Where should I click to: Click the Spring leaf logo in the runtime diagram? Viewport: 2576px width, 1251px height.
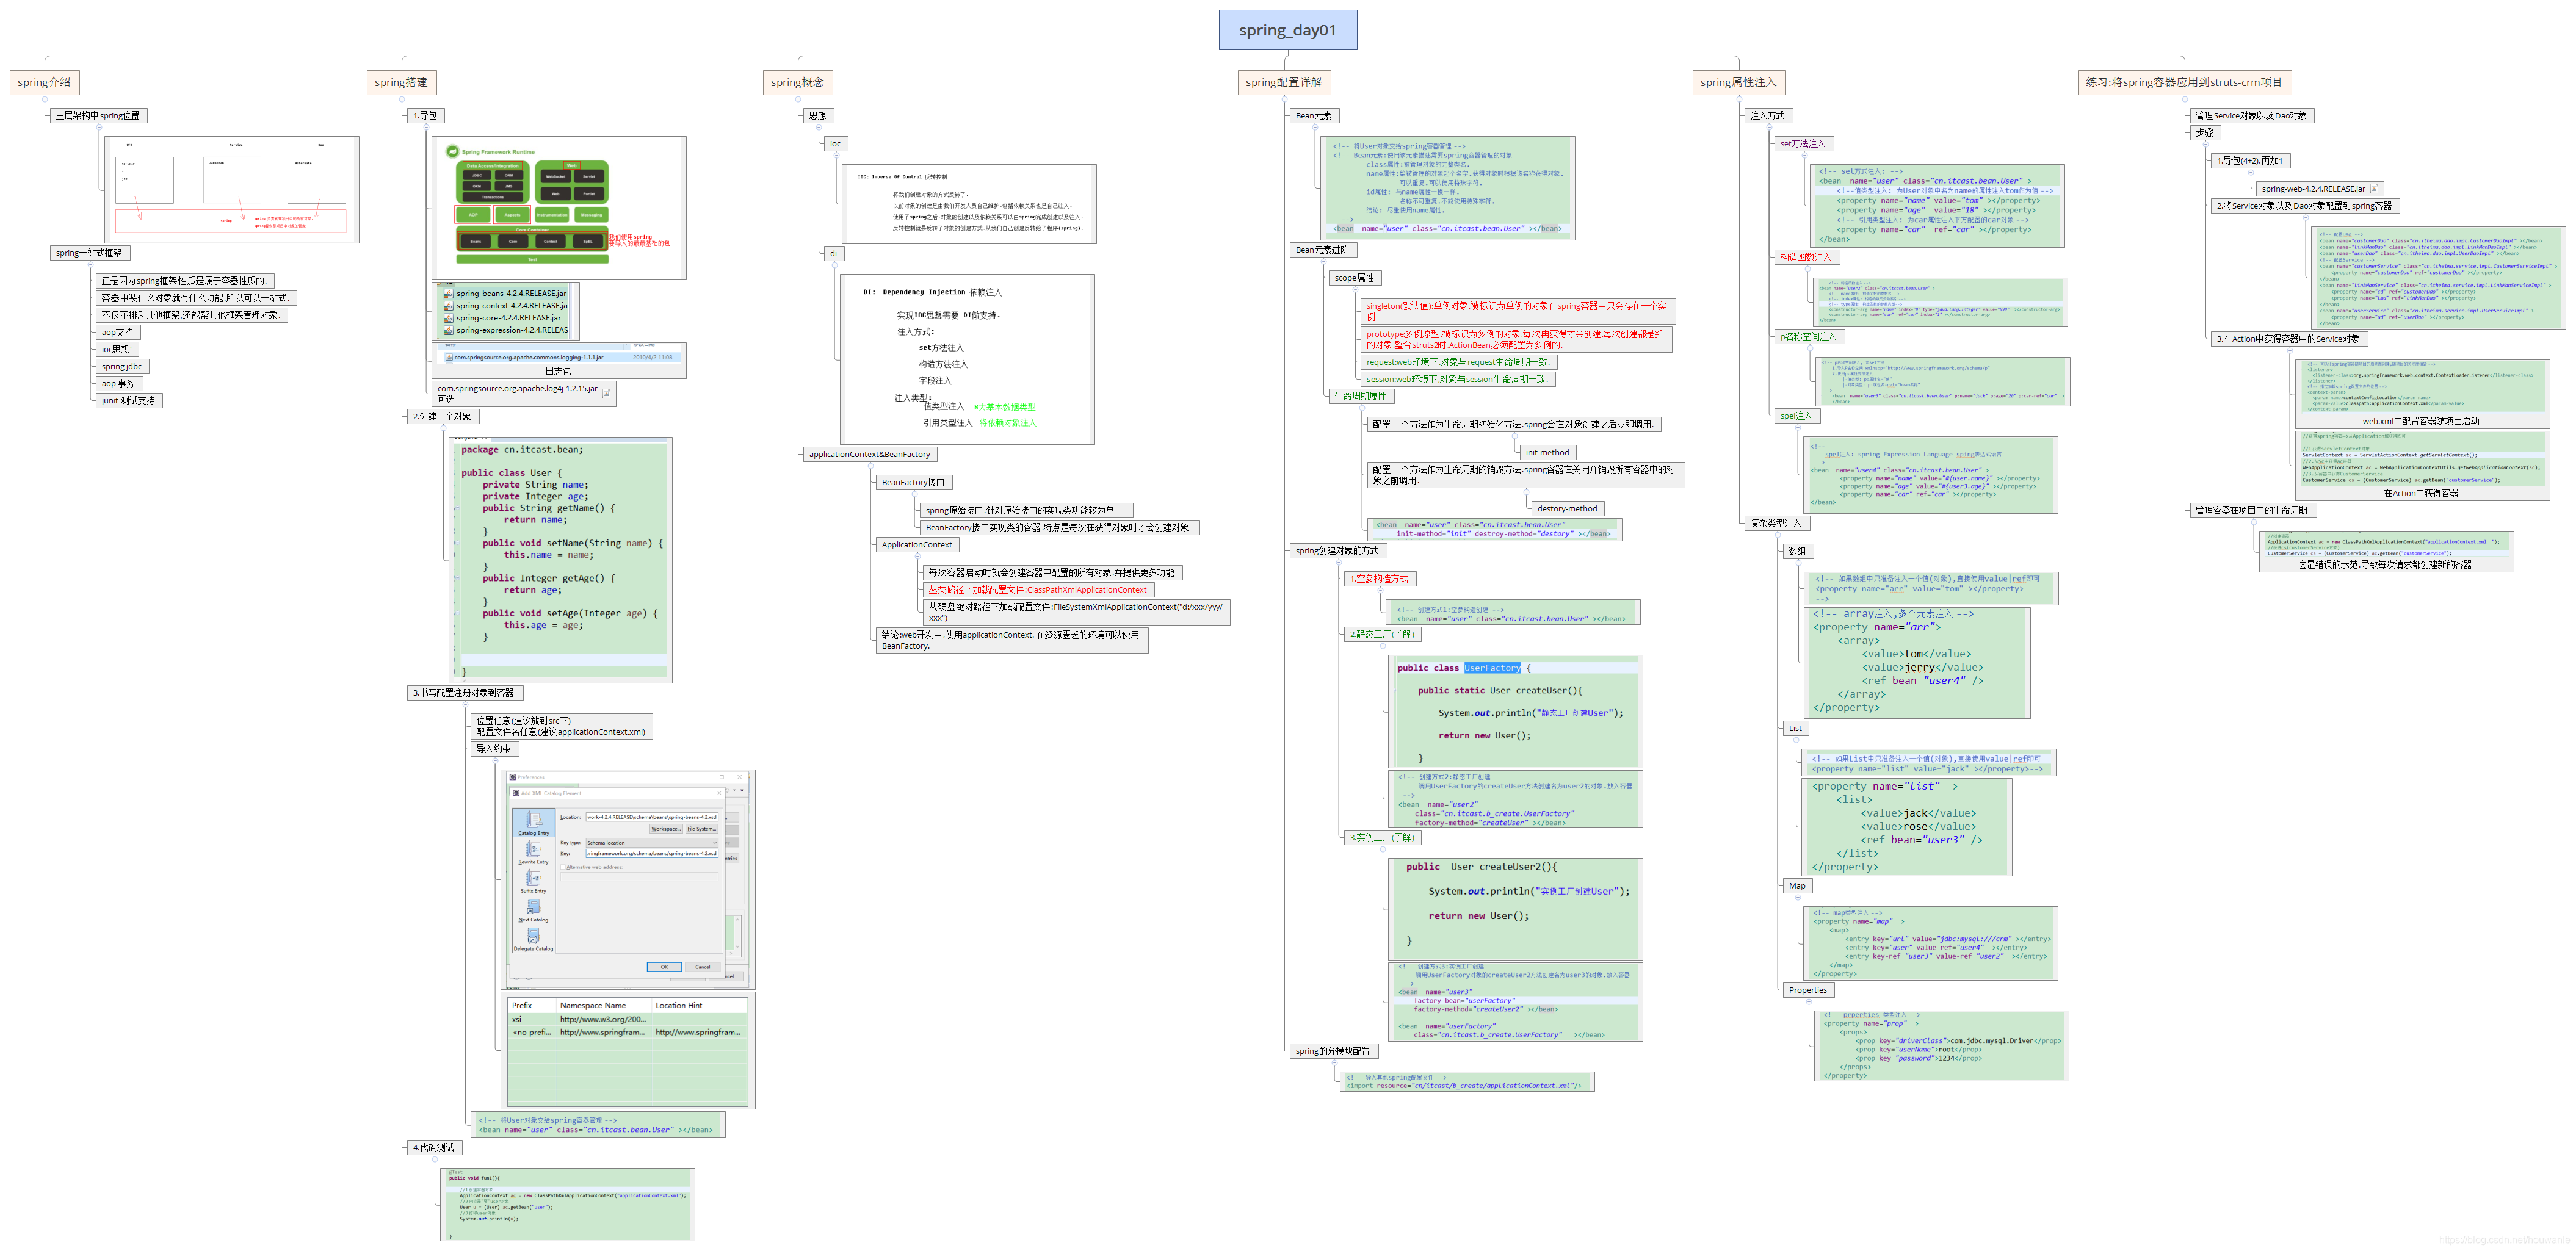tap(453, 152)
